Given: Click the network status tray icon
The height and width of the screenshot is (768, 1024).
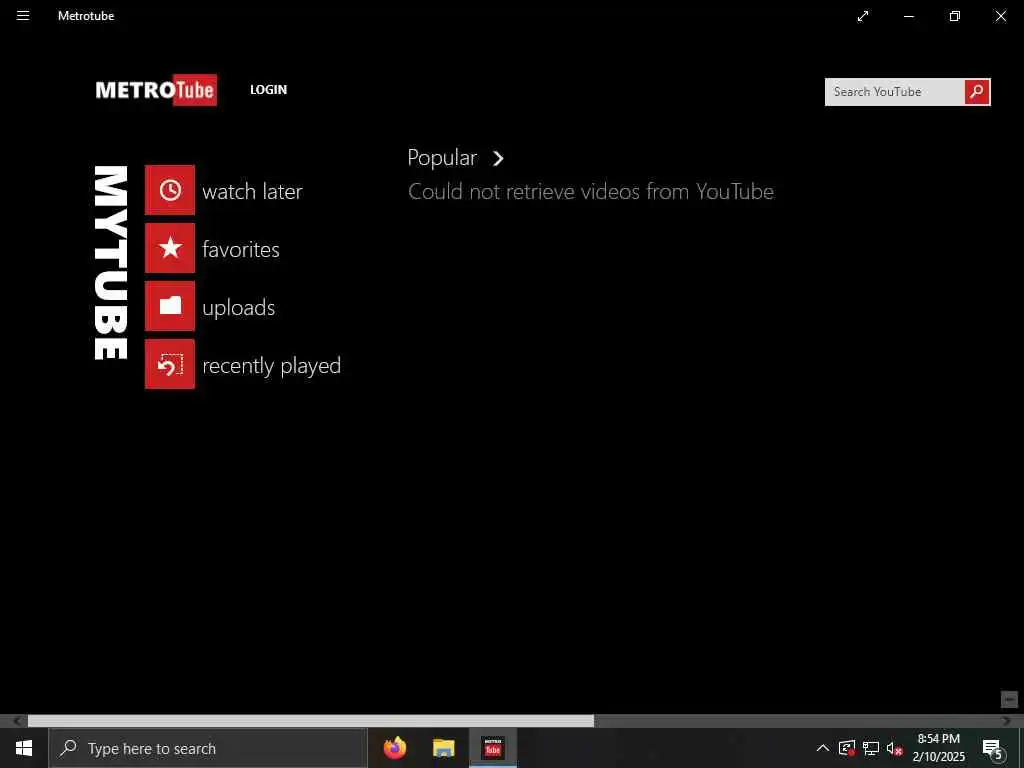Looking at the screenshot, I should click(871, 748).
